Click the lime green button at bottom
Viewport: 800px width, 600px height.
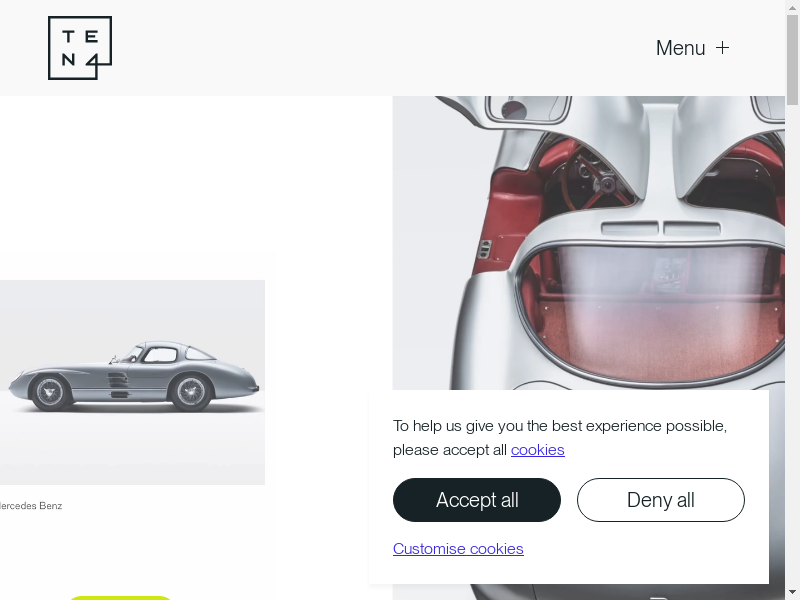pyautogui.click(x=120, y=597)
